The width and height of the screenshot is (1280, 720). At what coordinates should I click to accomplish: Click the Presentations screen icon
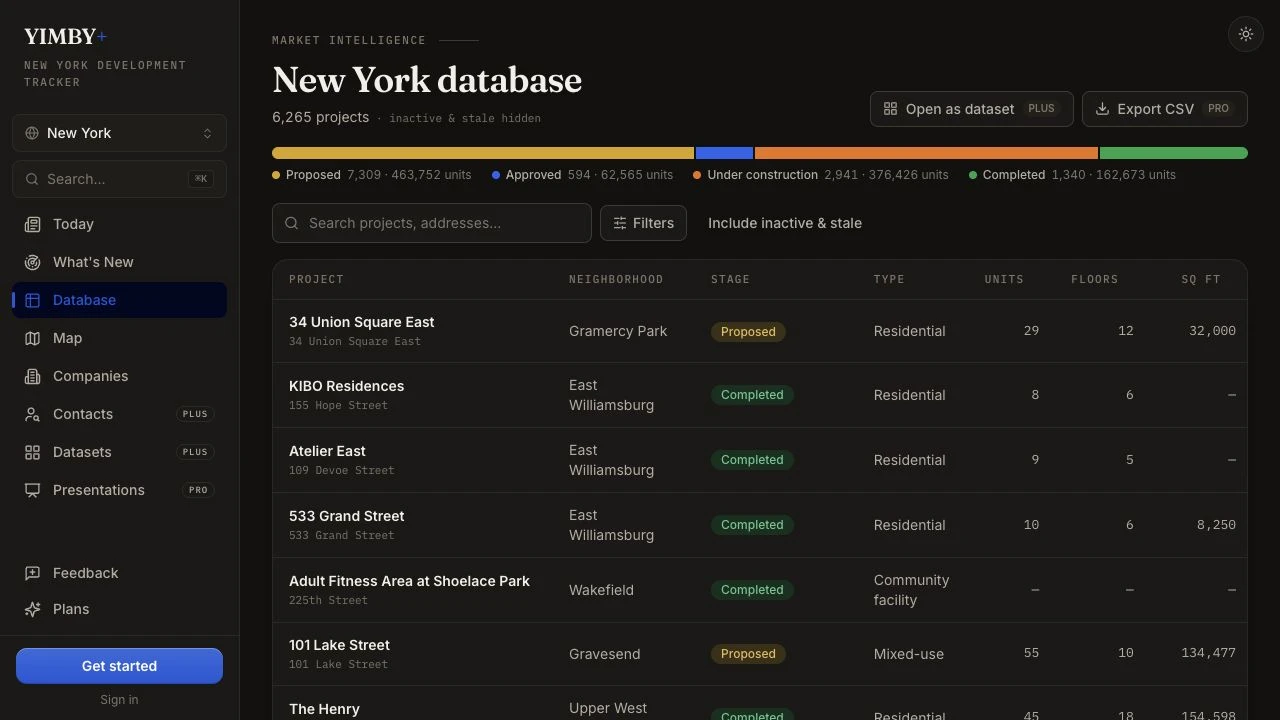(33, 490)
